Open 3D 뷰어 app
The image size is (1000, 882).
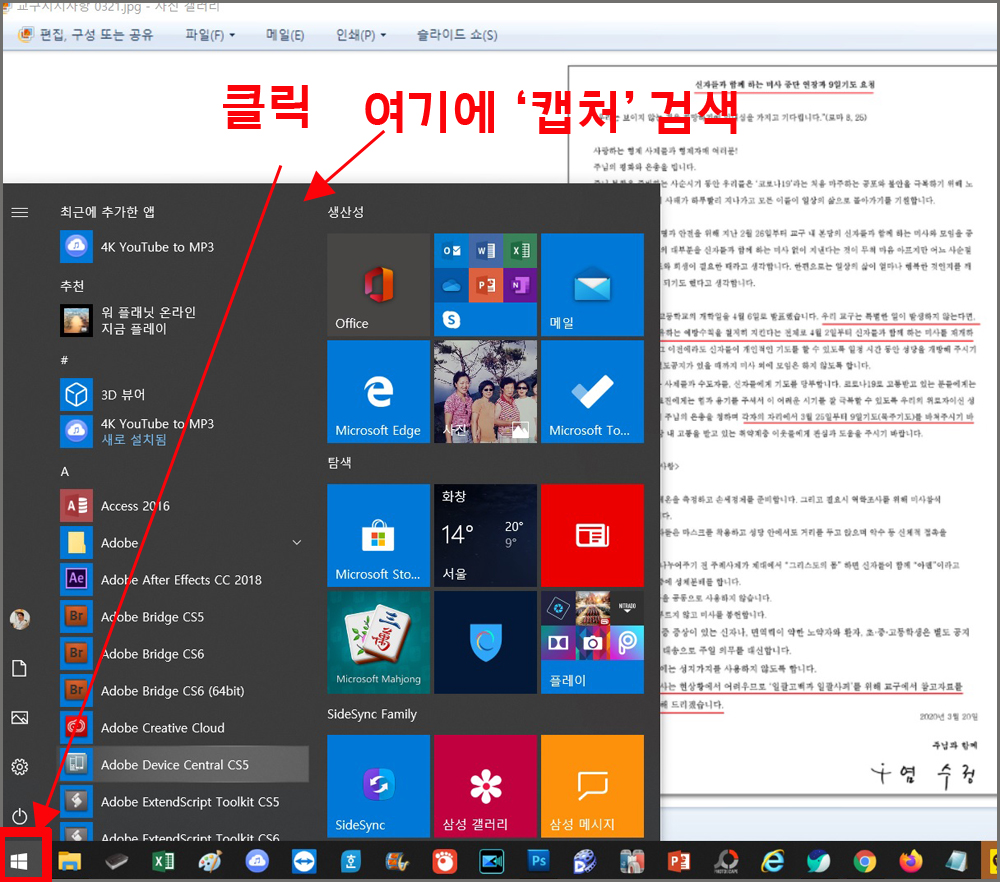(x=182, y=395)
